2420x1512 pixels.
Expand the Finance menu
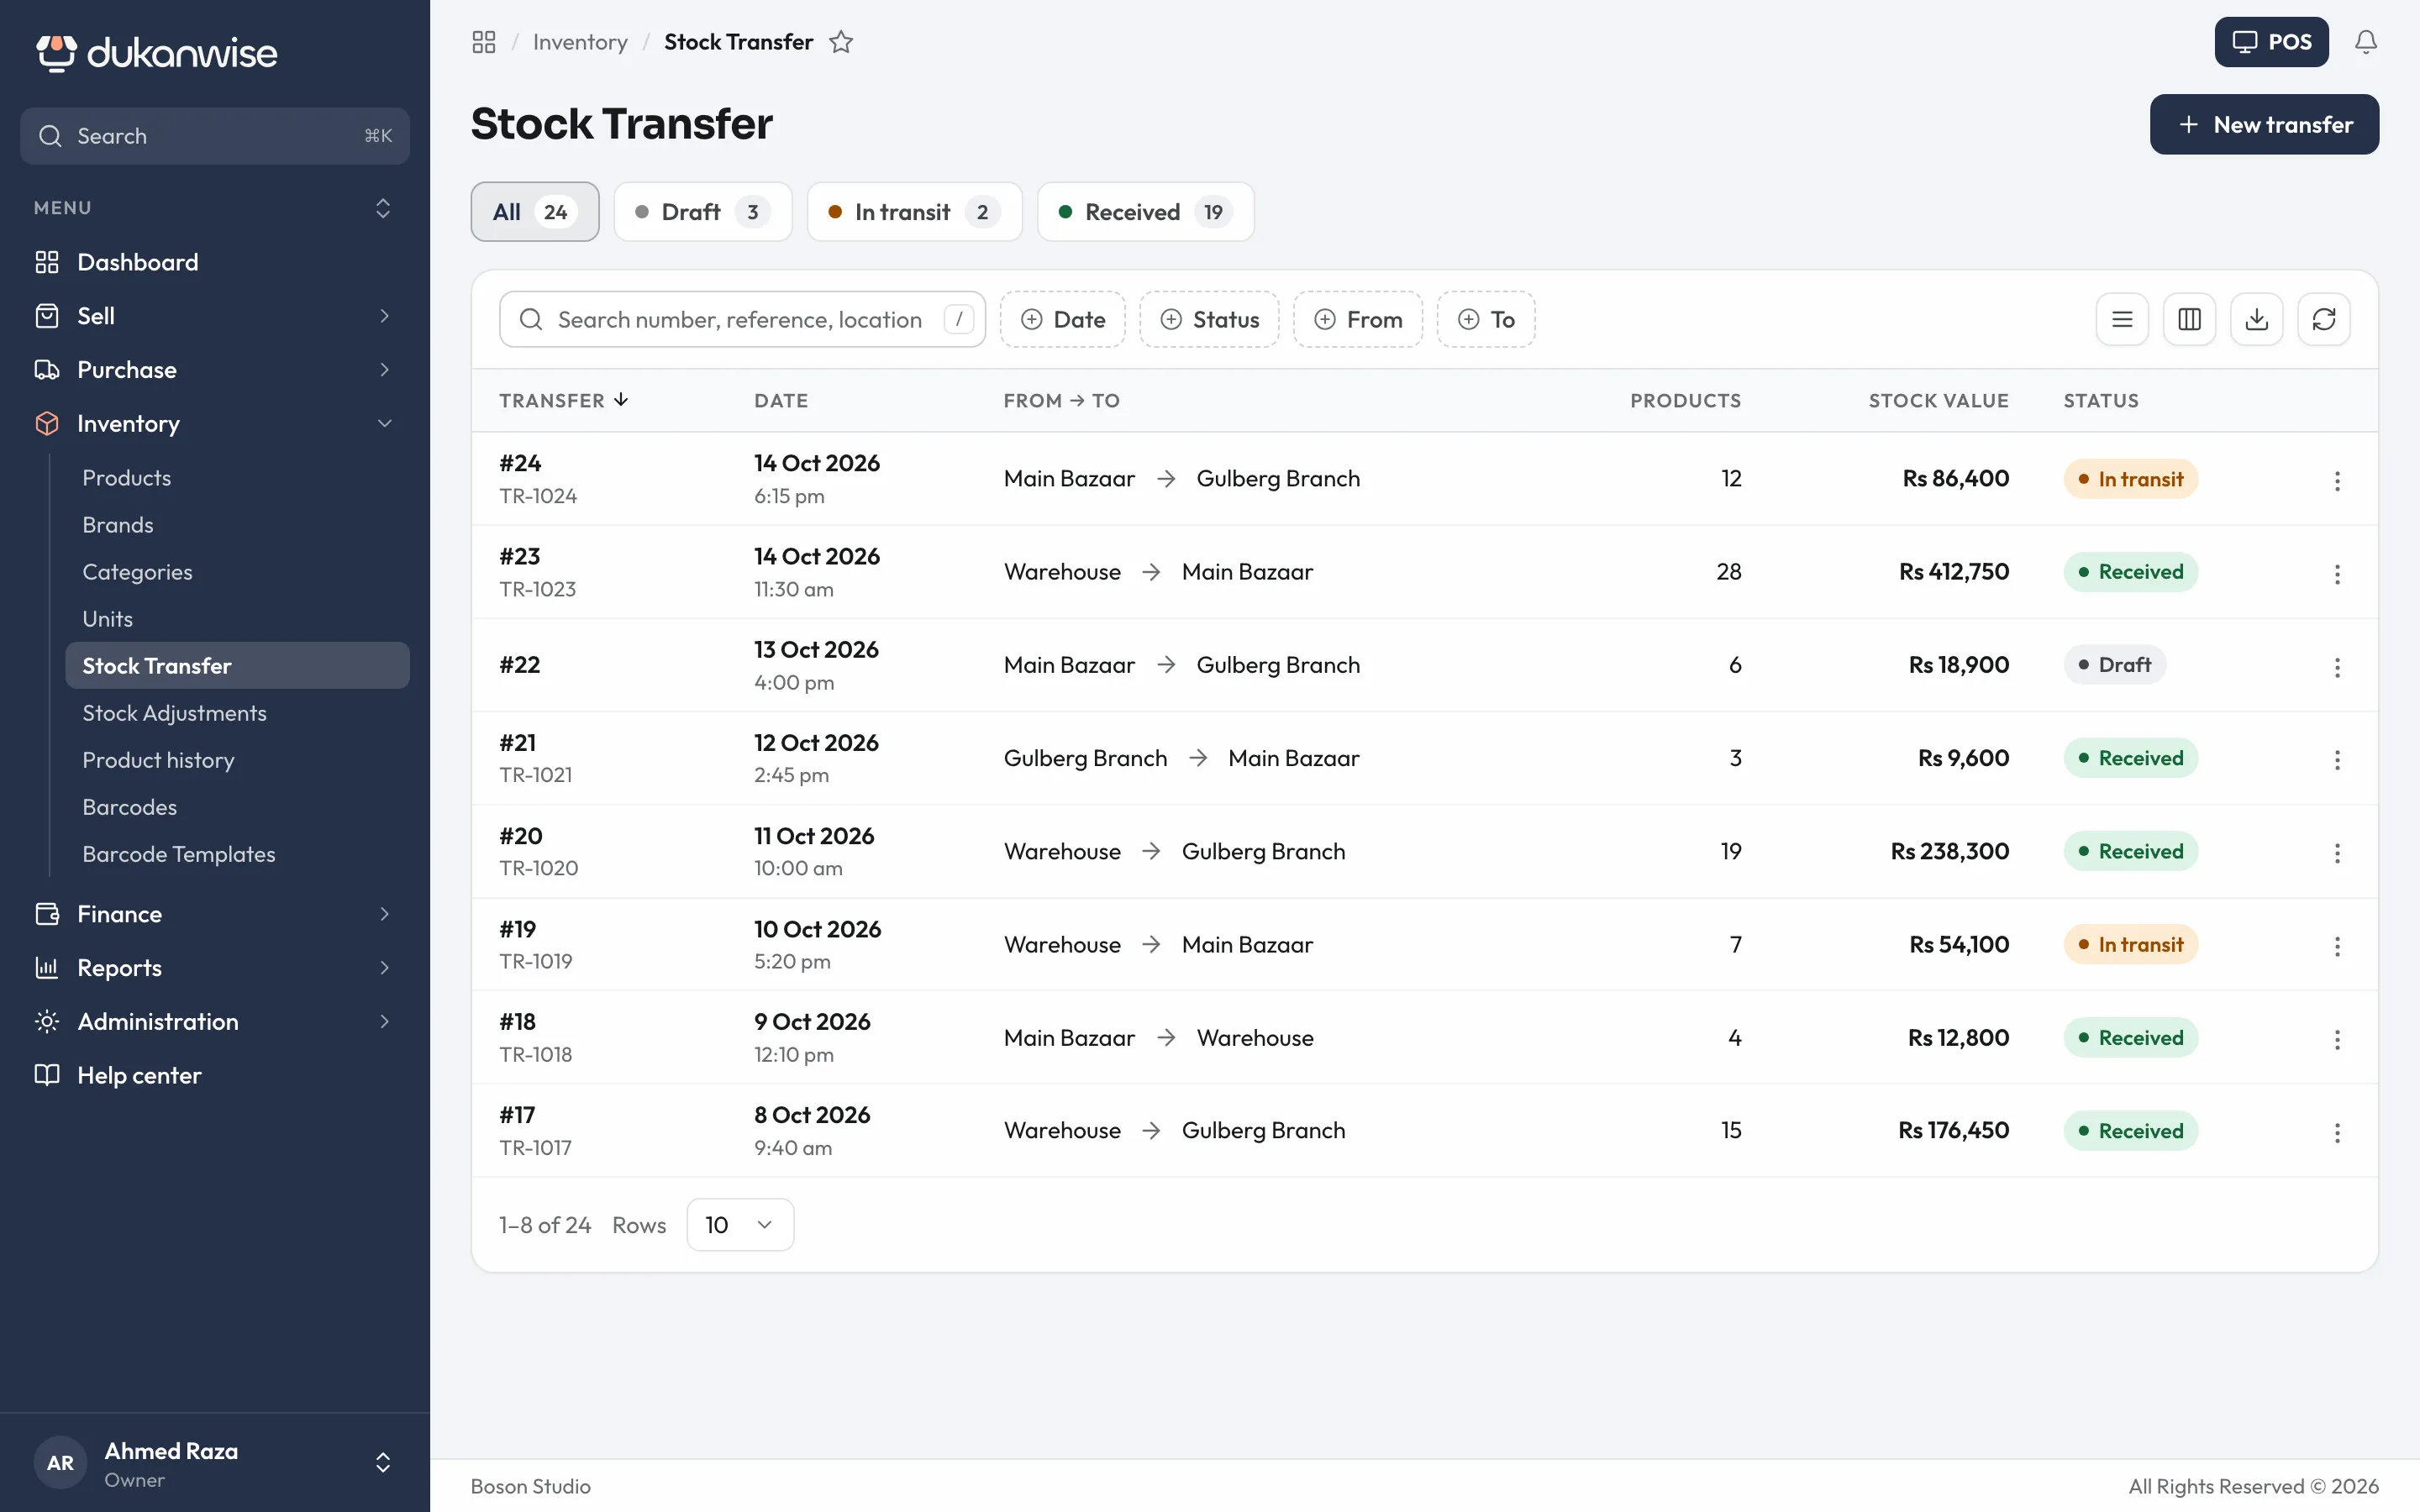click(215, 914)
